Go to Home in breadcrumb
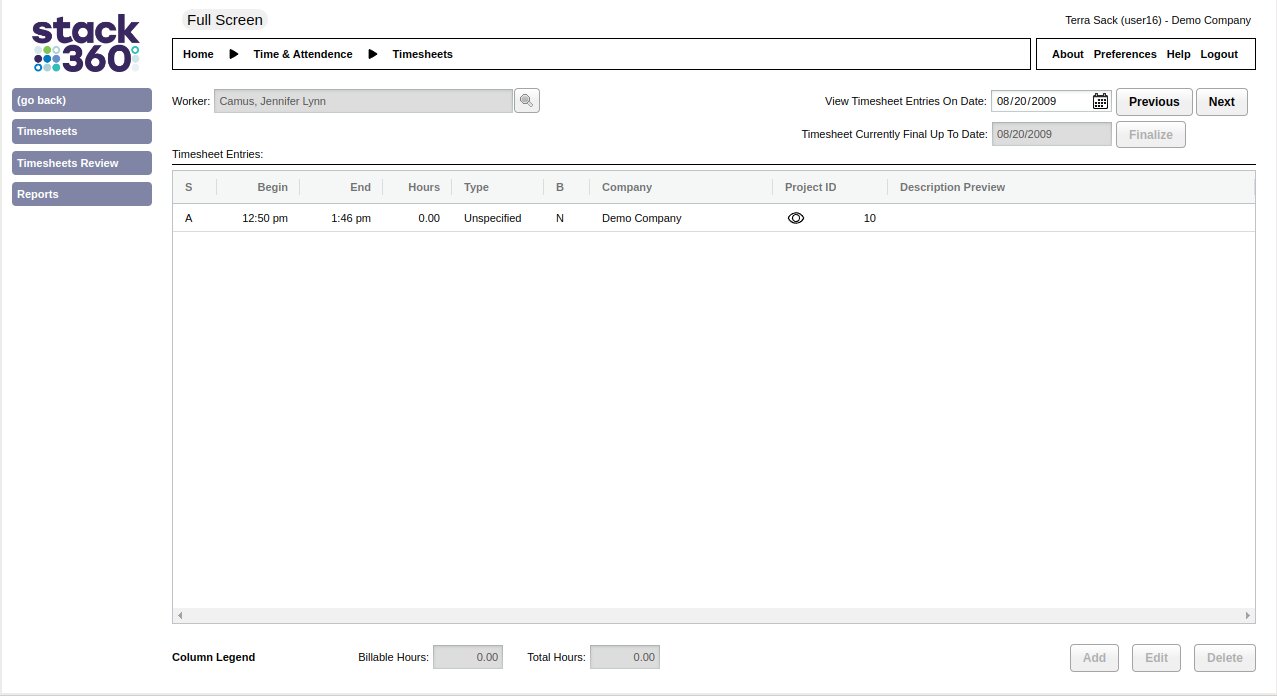The width and height of the screenshot is (1277, 696). [x=198, y=54]
